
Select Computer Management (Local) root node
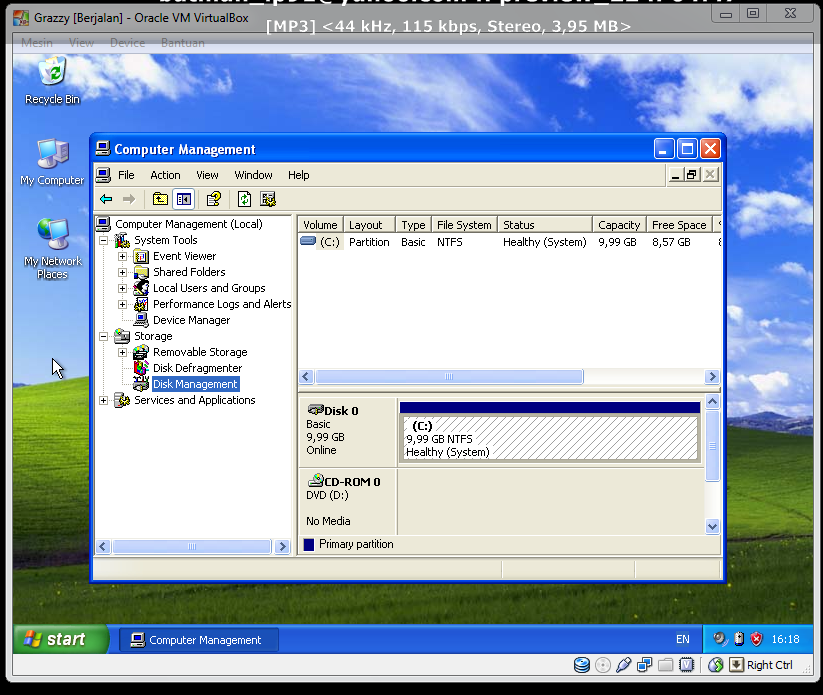point(188,224)
